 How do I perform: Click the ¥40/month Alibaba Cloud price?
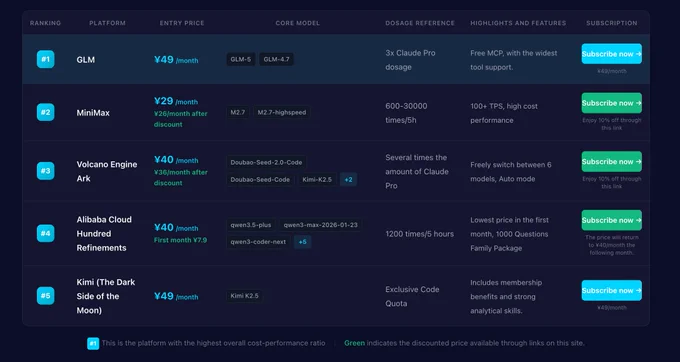pos(176,228)
